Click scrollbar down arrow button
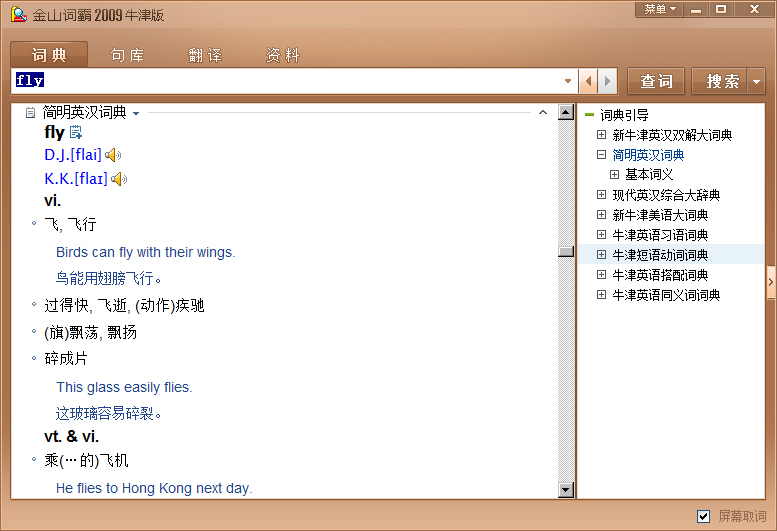 (565, 490)
